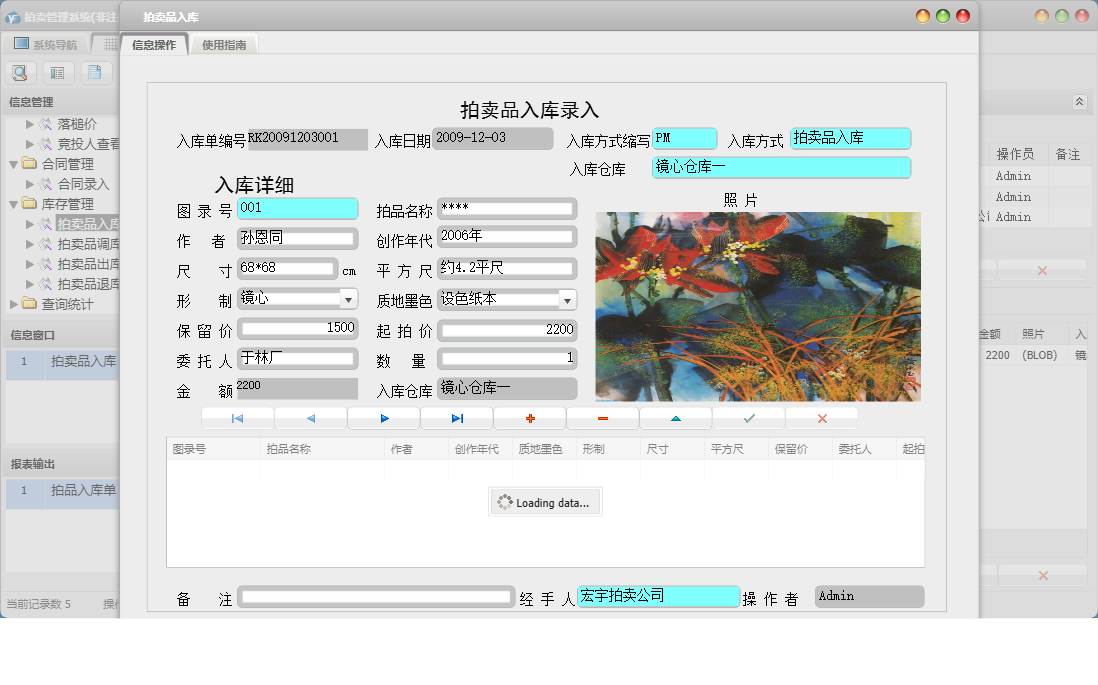Screen dimensions: 1098x685
Task: Collapse 合同管理 tree folder
Action: 13,164
